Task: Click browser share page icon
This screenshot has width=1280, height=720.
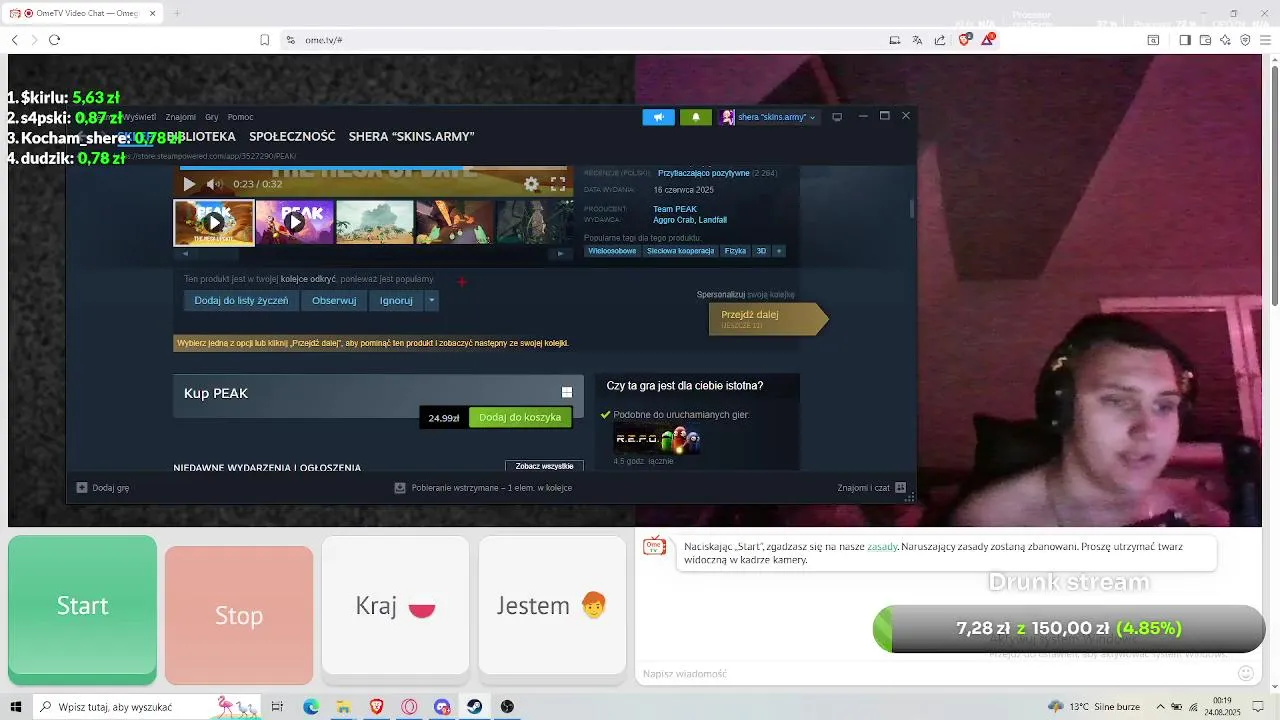Action: click(940, 40)
